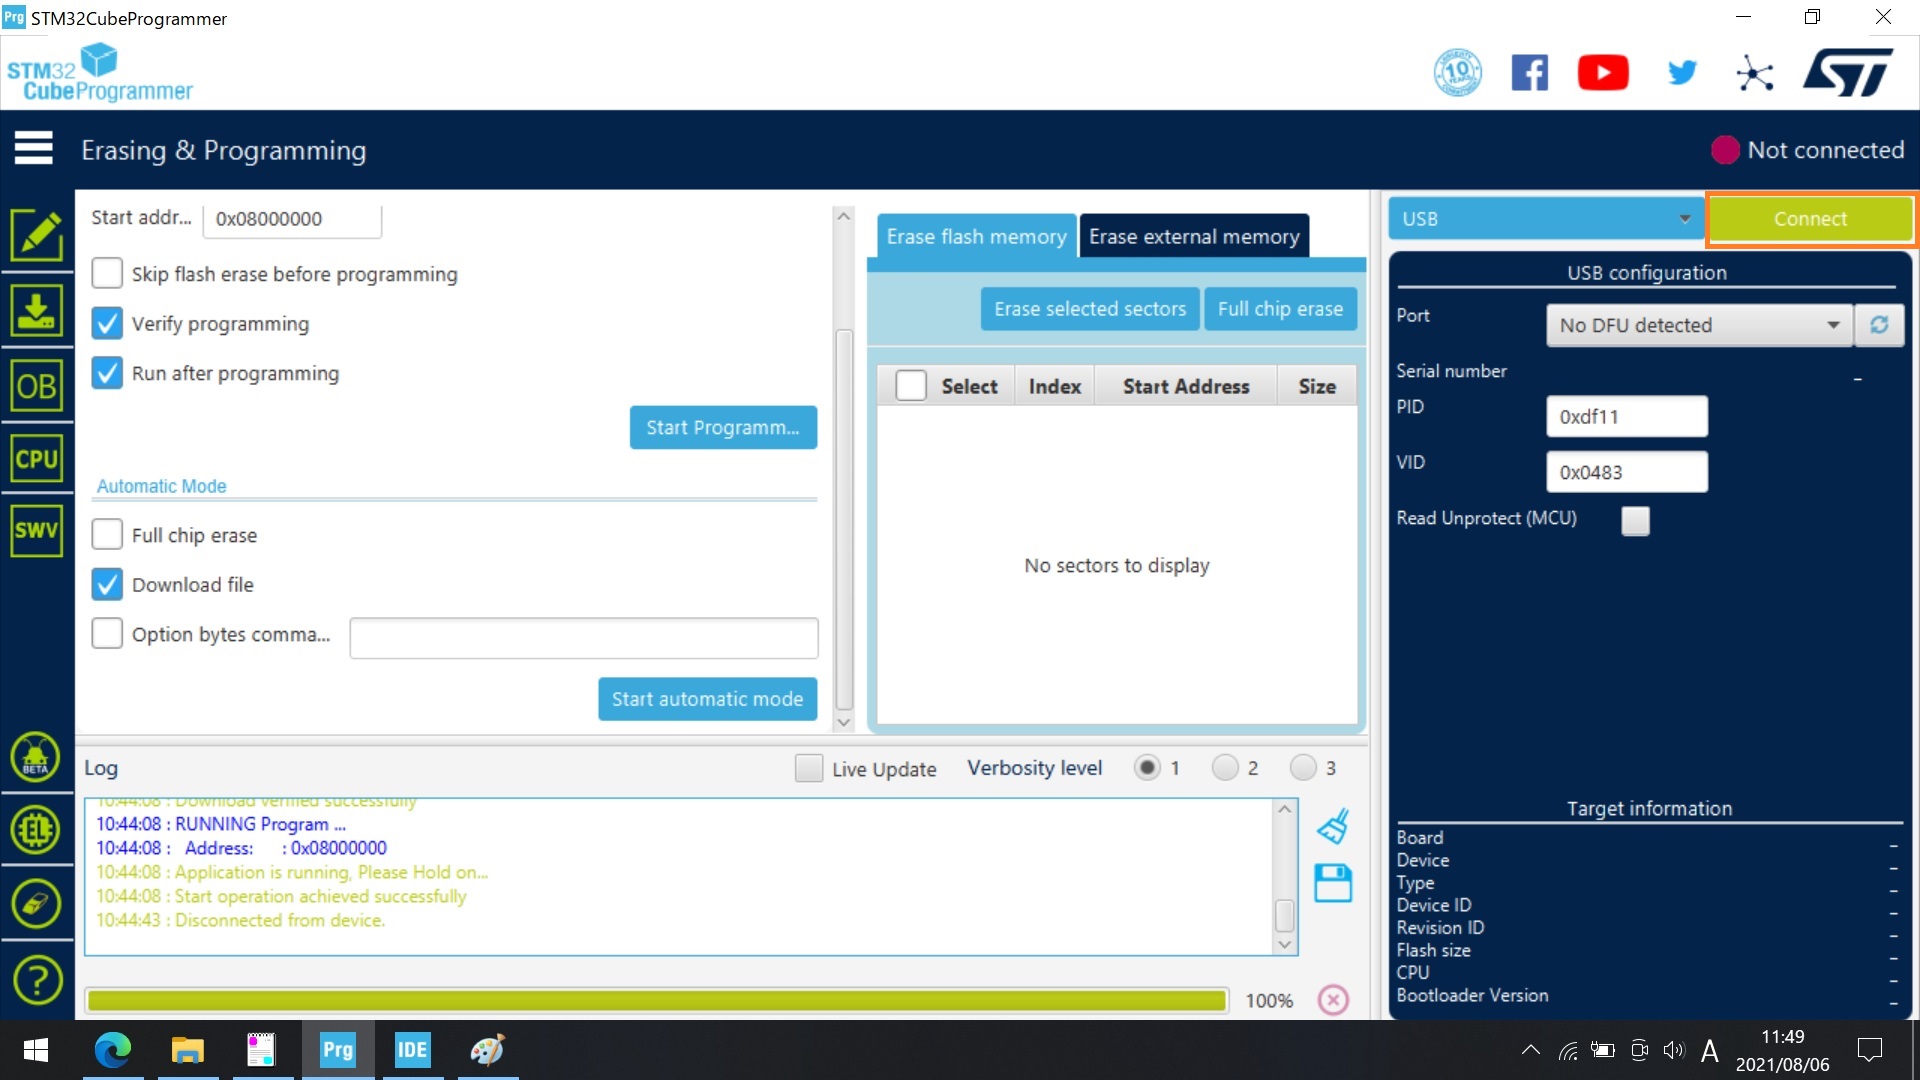Click Start automatic mode button
Viewport: 1920px width, 1080px height.
pos(707,699)
